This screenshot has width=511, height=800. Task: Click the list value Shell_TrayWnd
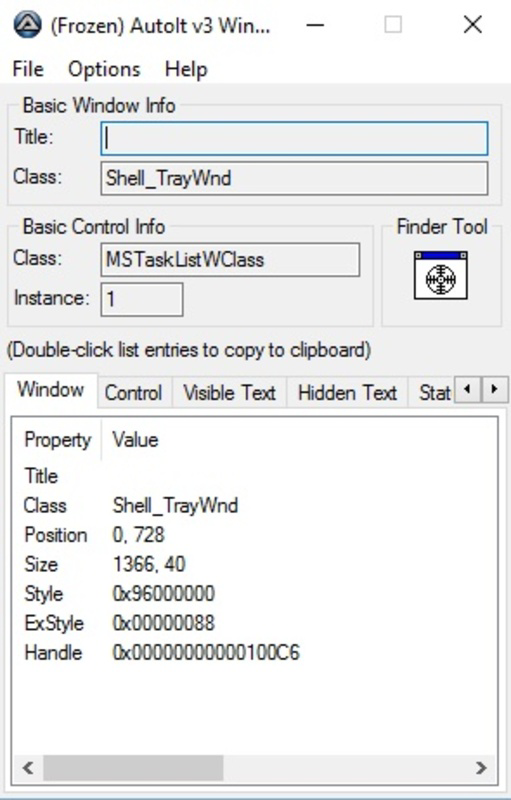tap(175, 506)
